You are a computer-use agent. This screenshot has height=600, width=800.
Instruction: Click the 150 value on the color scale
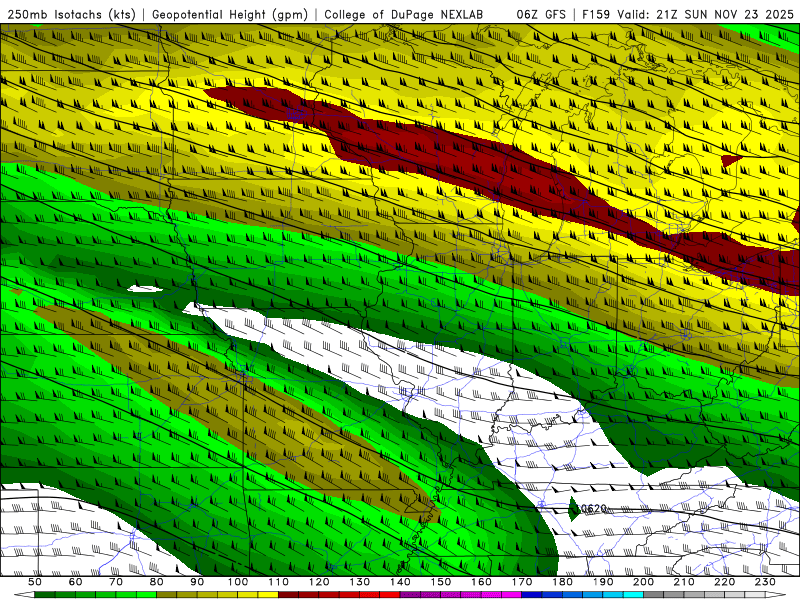click(x=441, y=582)
